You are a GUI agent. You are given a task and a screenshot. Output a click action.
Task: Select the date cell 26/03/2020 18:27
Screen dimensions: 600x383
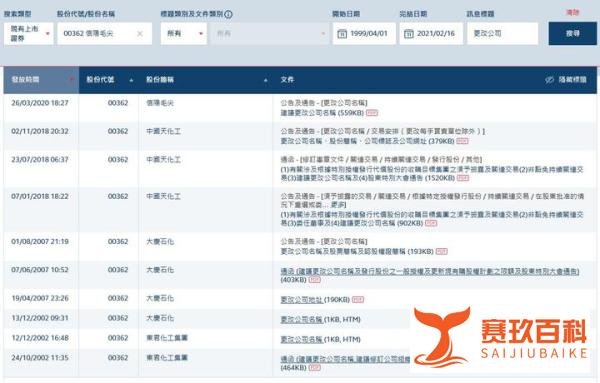(40, 103)
